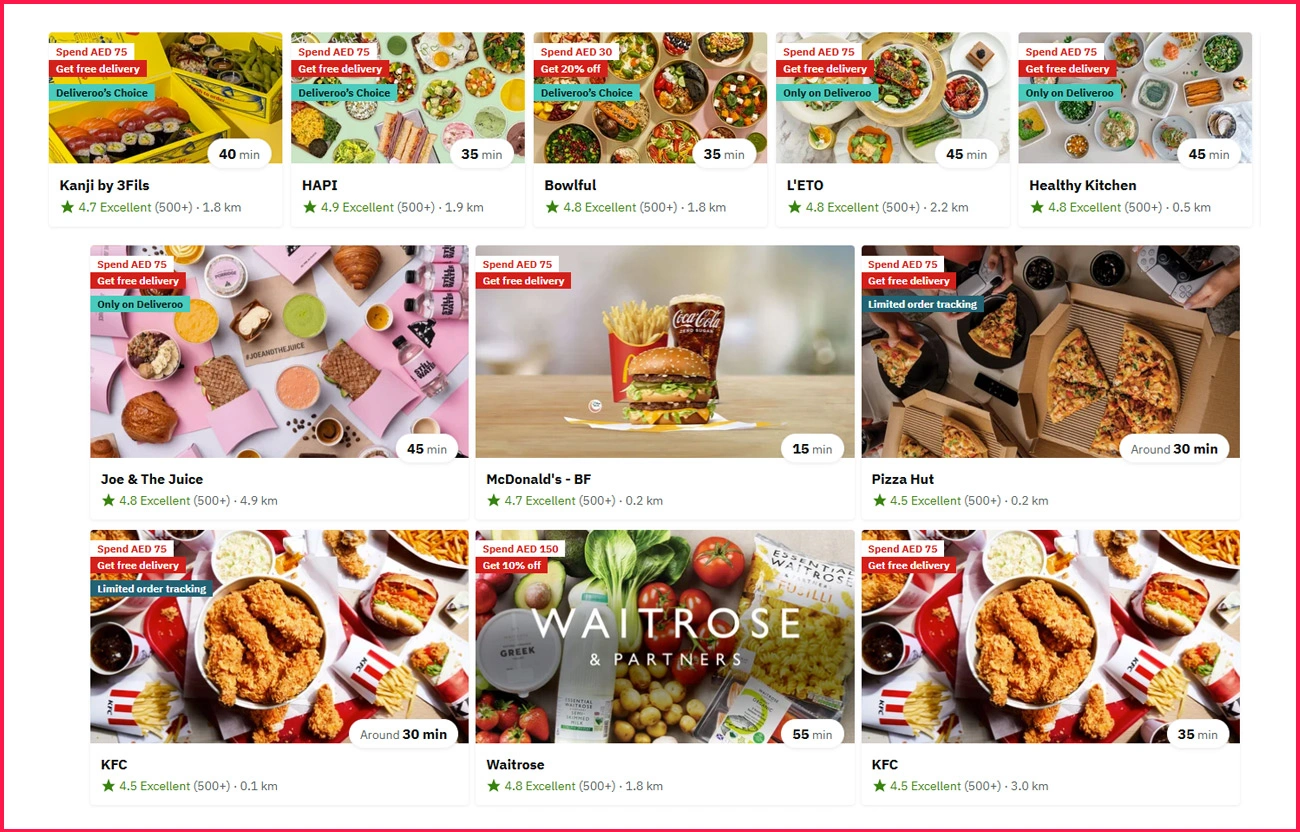Open the L'ETO restaurant image

point(893,98)
